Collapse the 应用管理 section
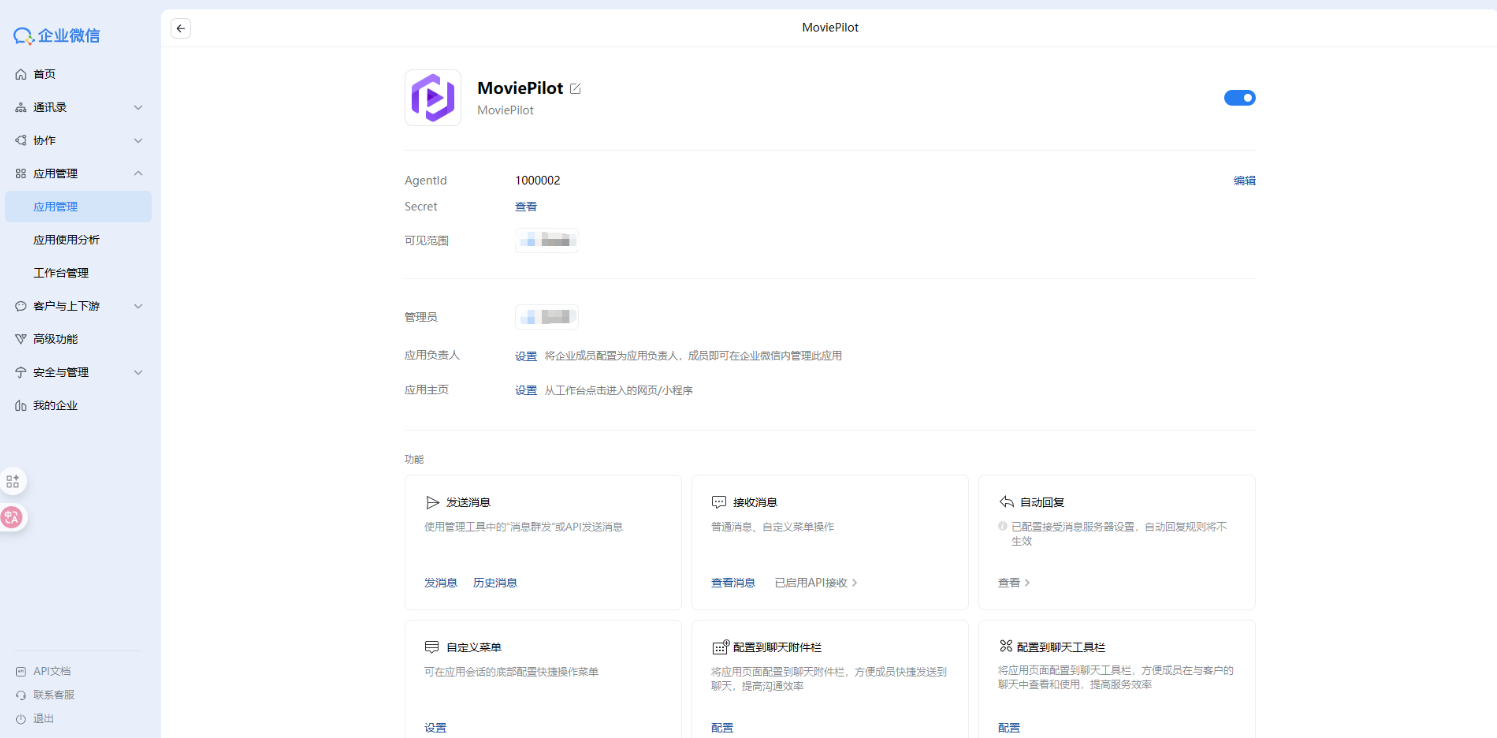This screenshot has height=738, width=1497. coord(80,173)
